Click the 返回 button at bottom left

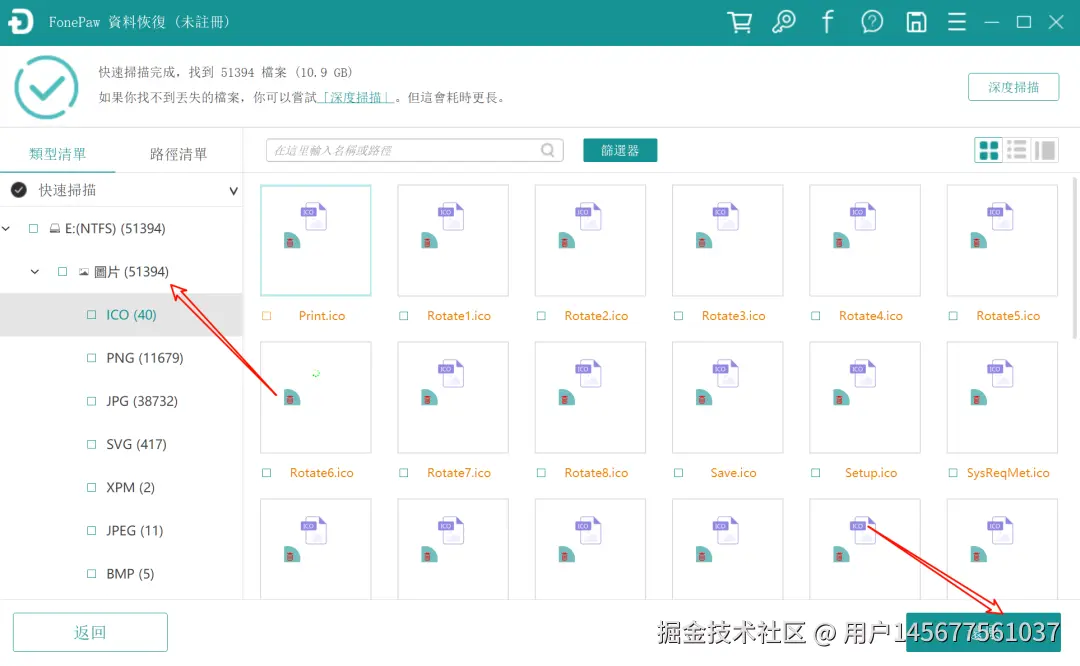coord(89,631)
